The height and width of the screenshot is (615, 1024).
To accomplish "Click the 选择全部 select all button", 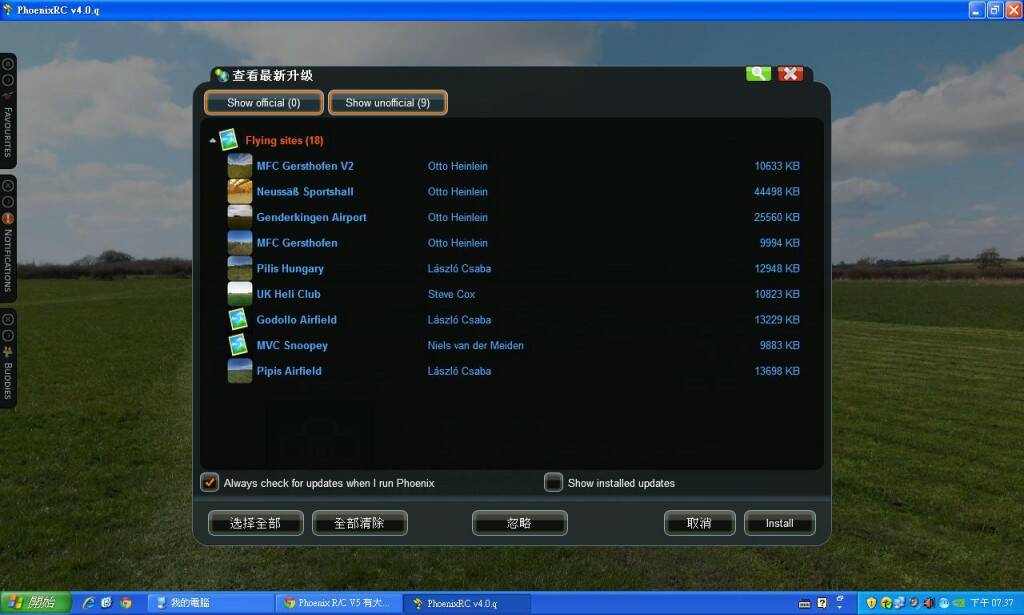I will (255, 523).
